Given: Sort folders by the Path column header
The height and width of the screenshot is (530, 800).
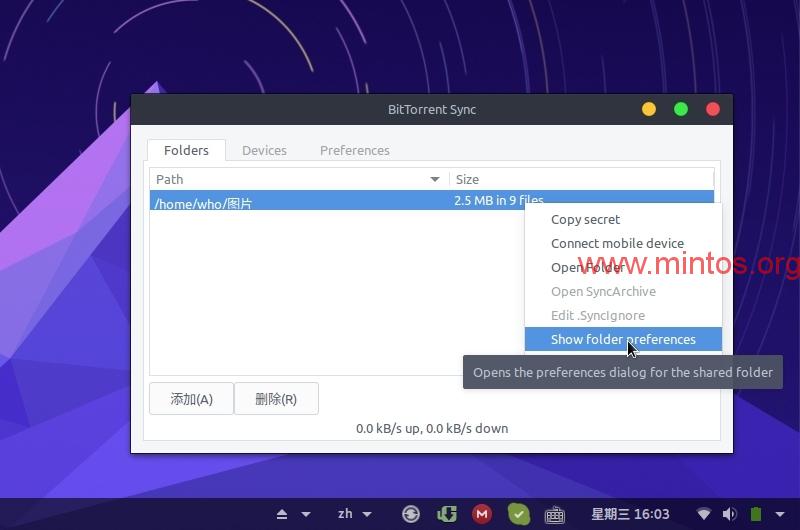Looking at the screenshot, I should tap(298, 180).
